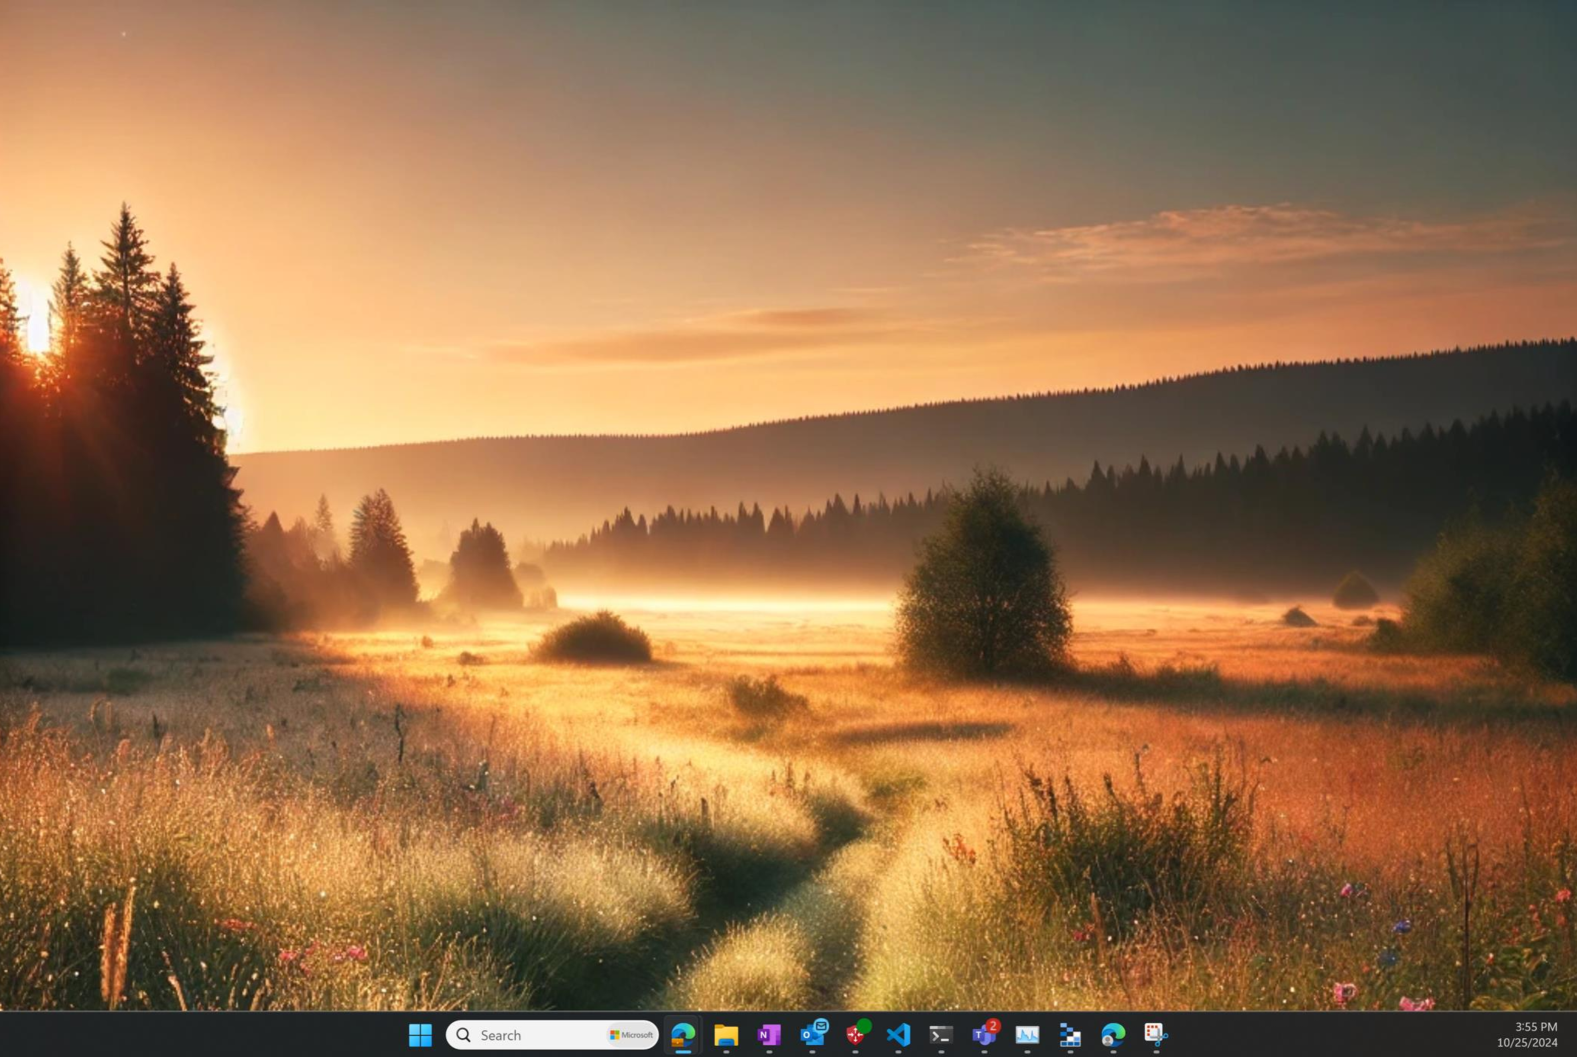The image size is (1577, 1057).
Task: Open Microsoft Teams with 2 notifications
Action: click(984, 1035)
